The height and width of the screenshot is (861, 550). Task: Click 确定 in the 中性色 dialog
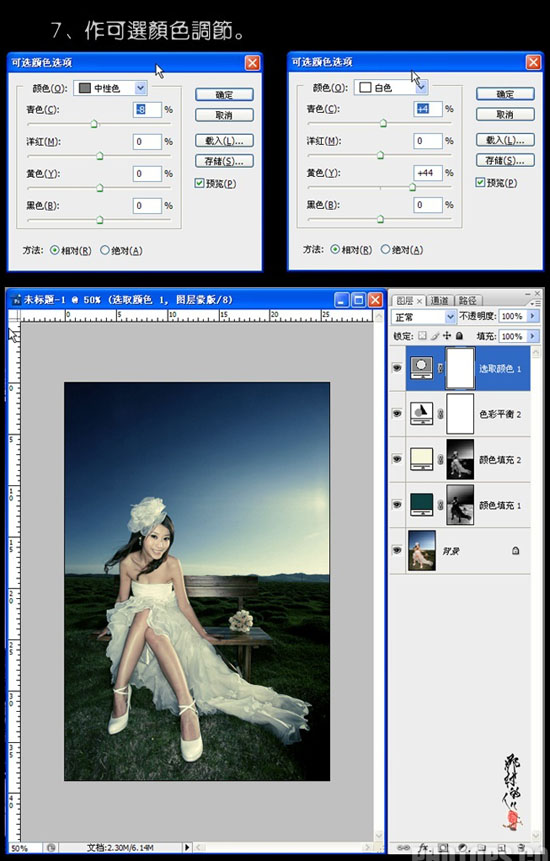pyautogui.click(x=225, y=94)
